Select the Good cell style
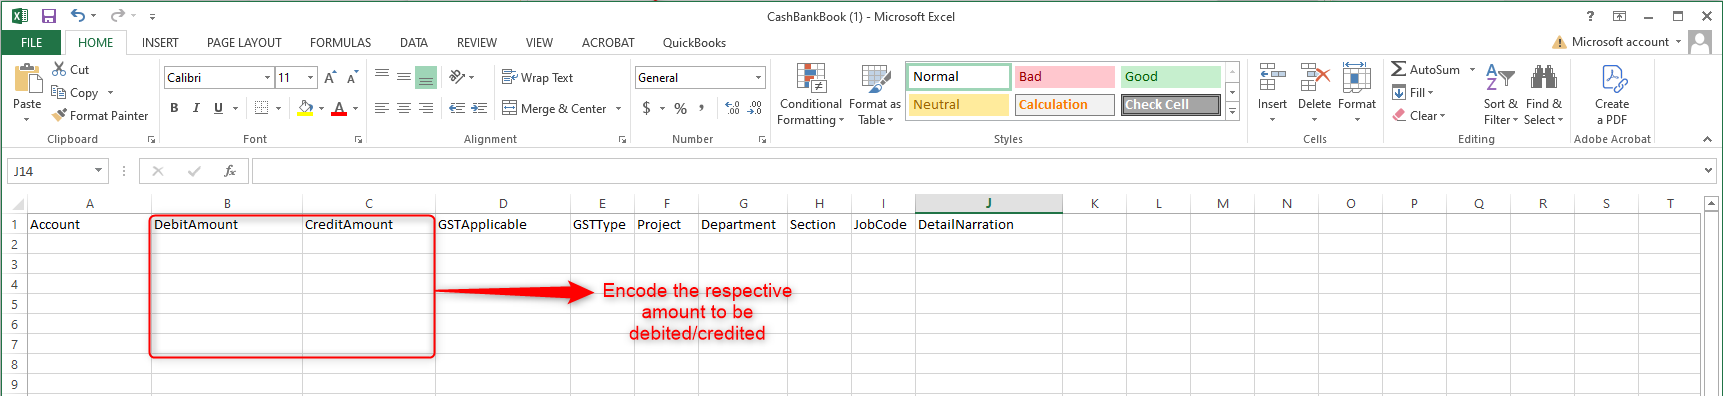This screenshot has width=1723, height=396. 1170,77
